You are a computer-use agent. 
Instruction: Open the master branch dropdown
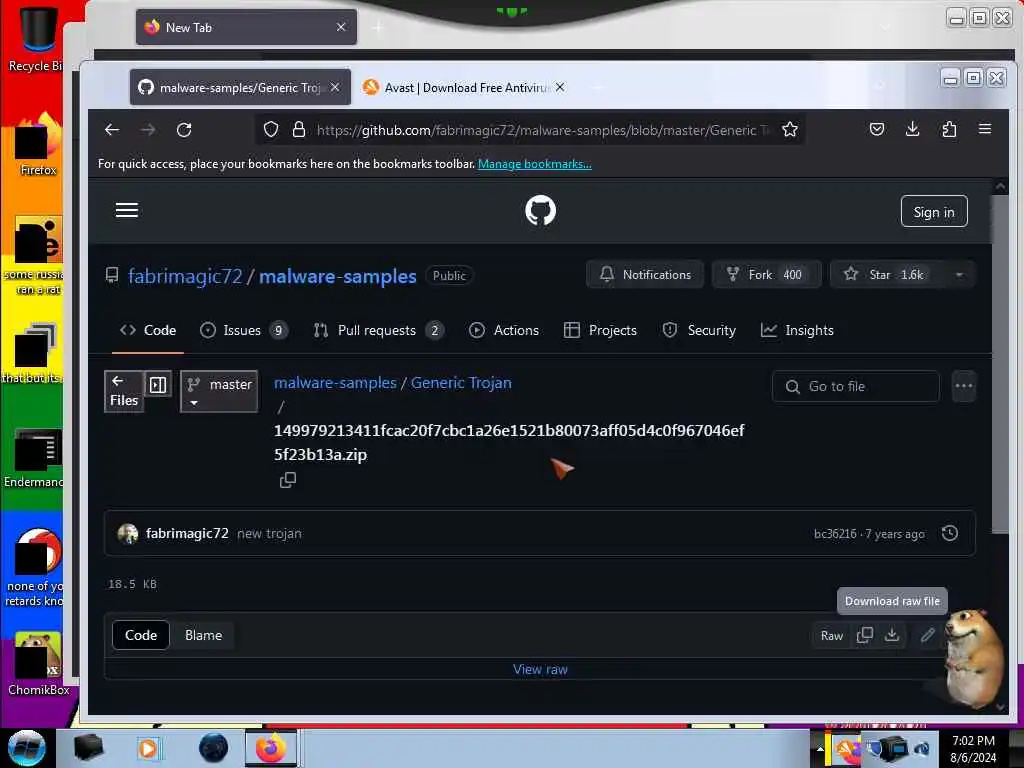(x=219, y=391)
